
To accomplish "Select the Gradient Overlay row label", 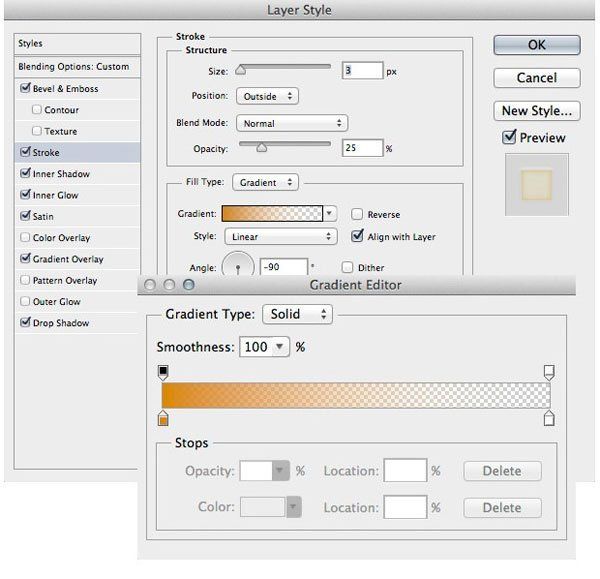I will (x=68, y=259).
